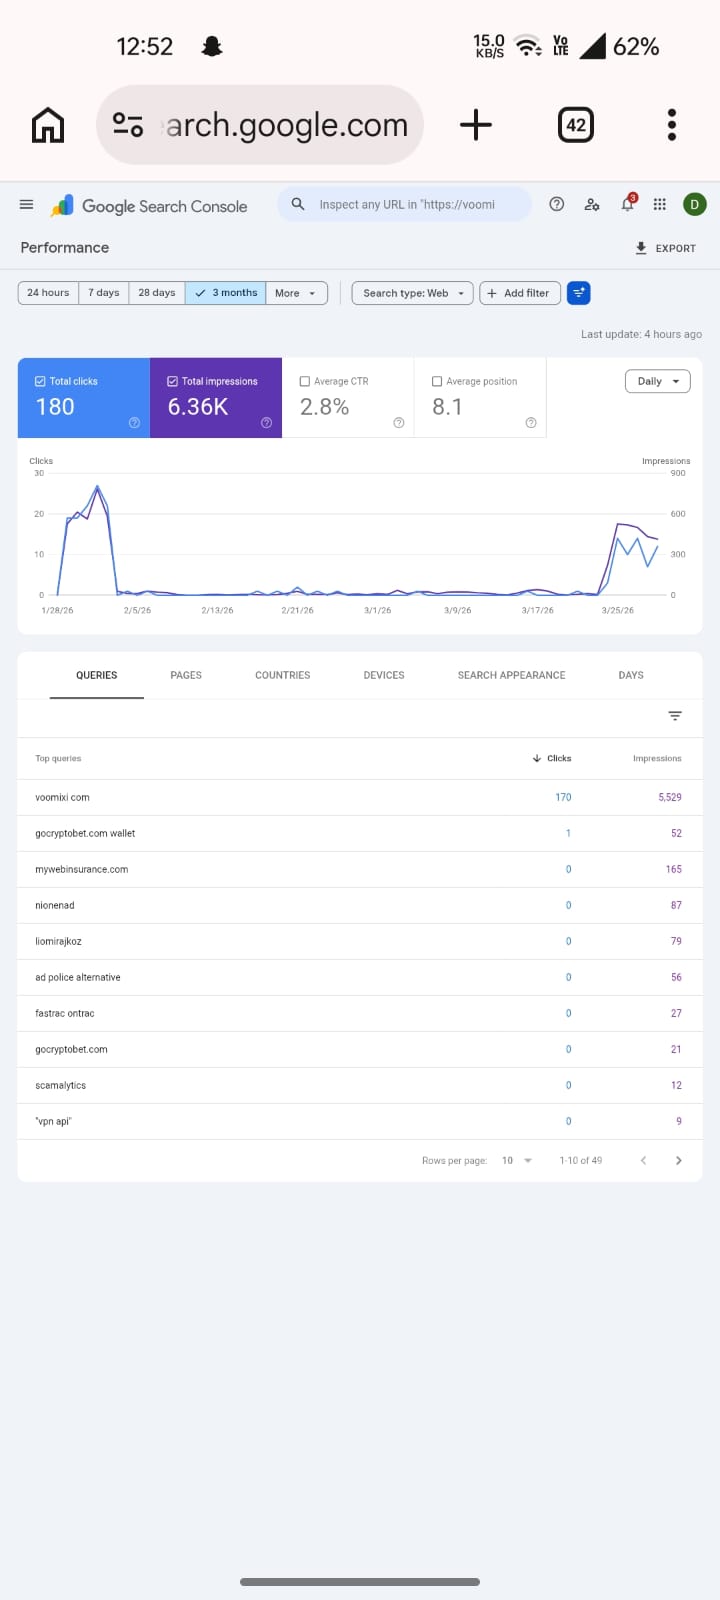Sort by the Clicks column header
This screenshot has height=1600, width=720.
pos(552,758)
